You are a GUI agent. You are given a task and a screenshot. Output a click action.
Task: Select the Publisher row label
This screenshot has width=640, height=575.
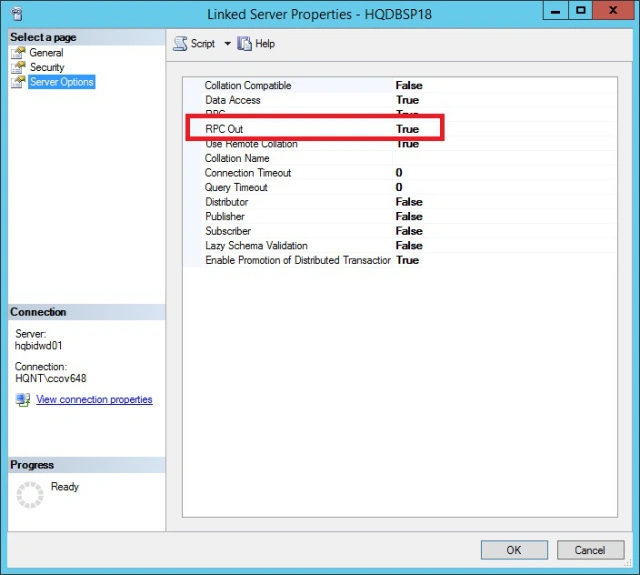pos(225,217)
